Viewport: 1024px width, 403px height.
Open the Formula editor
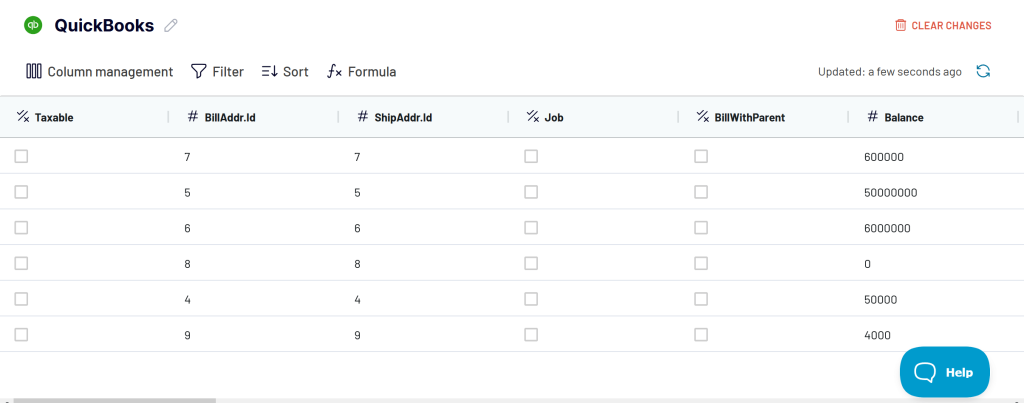coord(362,71)
